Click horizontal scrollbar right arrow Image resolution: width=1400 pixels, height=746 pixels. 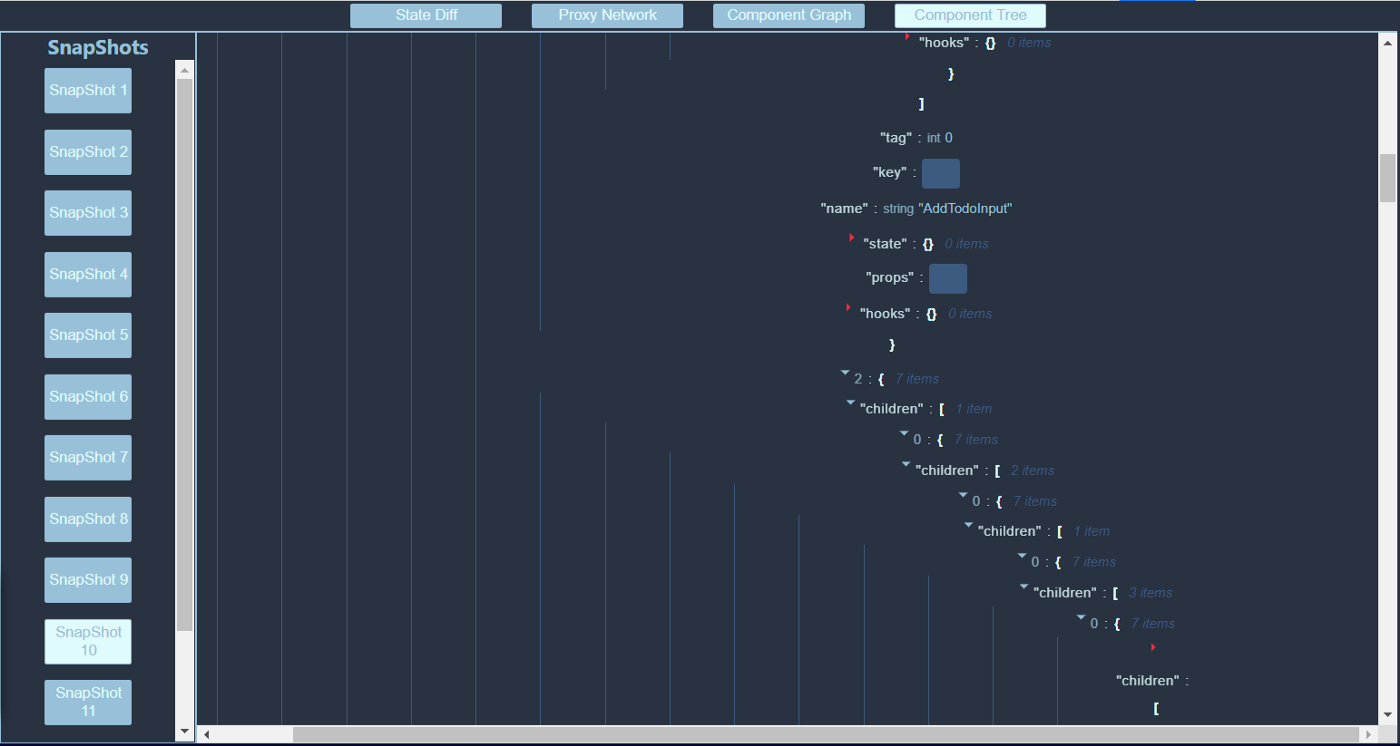point(1369,735)
